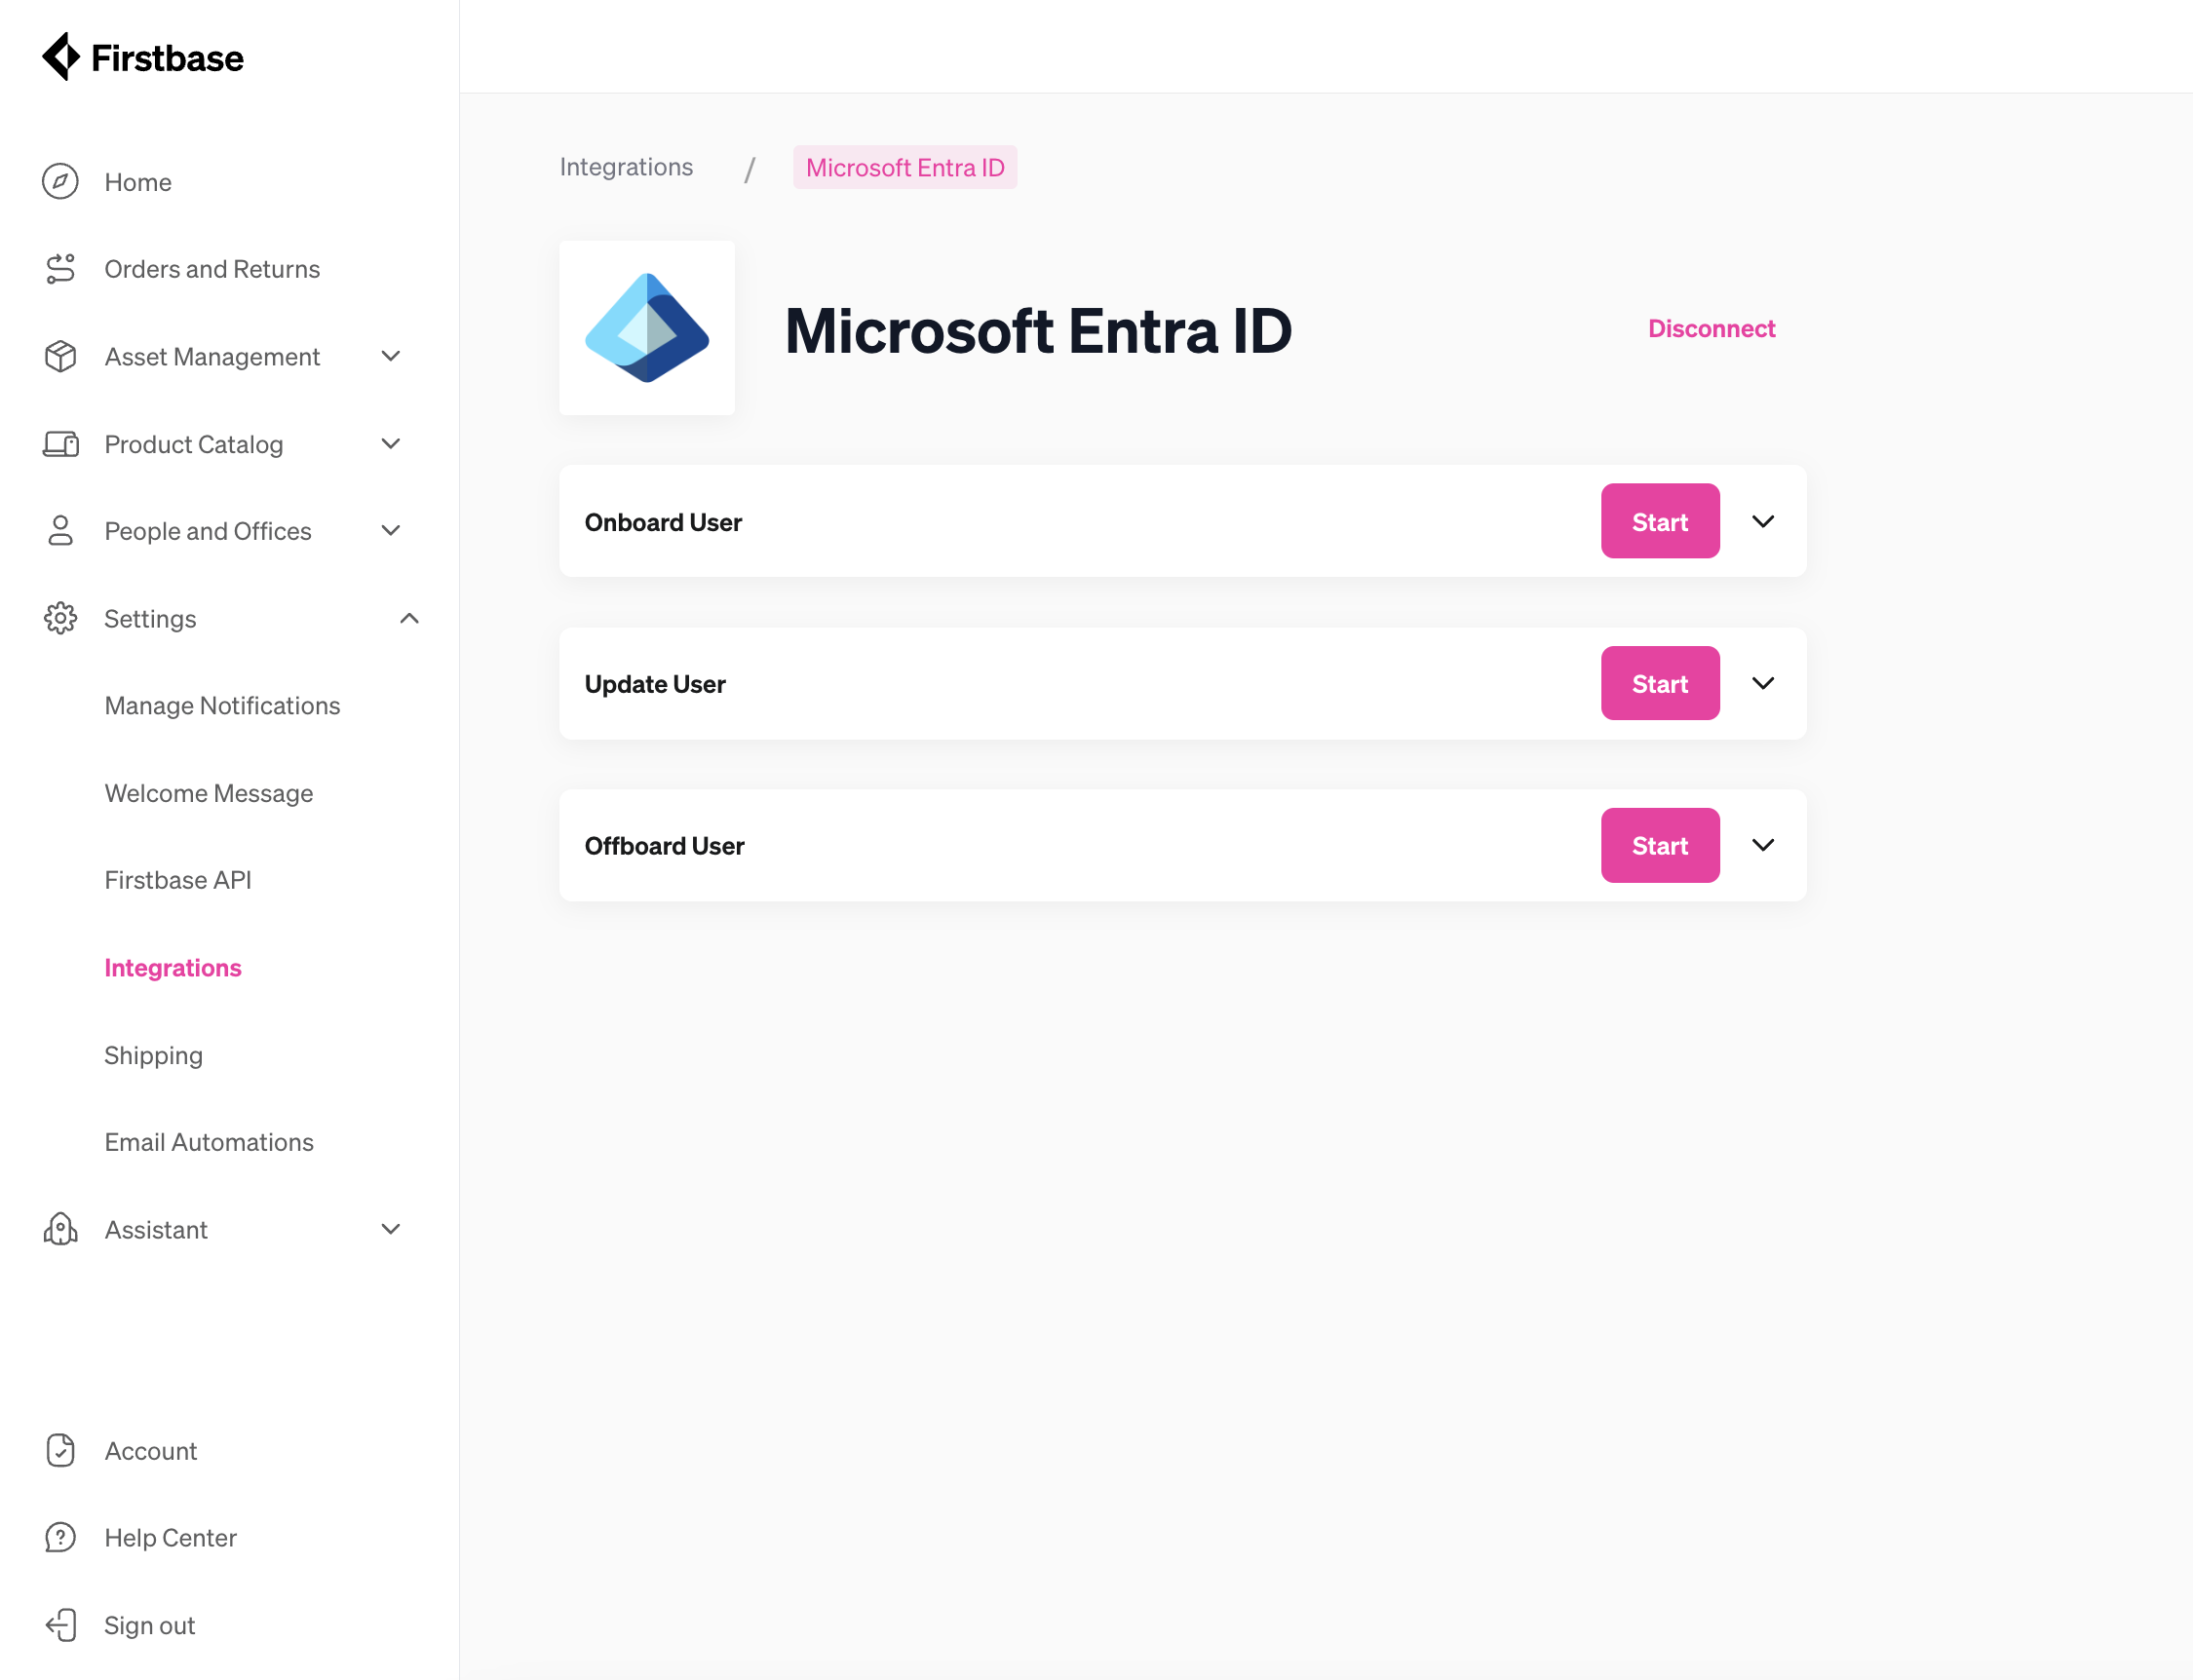Expand the Onboard User section
The image size is (2193, 1680).
pos(1762,521)
